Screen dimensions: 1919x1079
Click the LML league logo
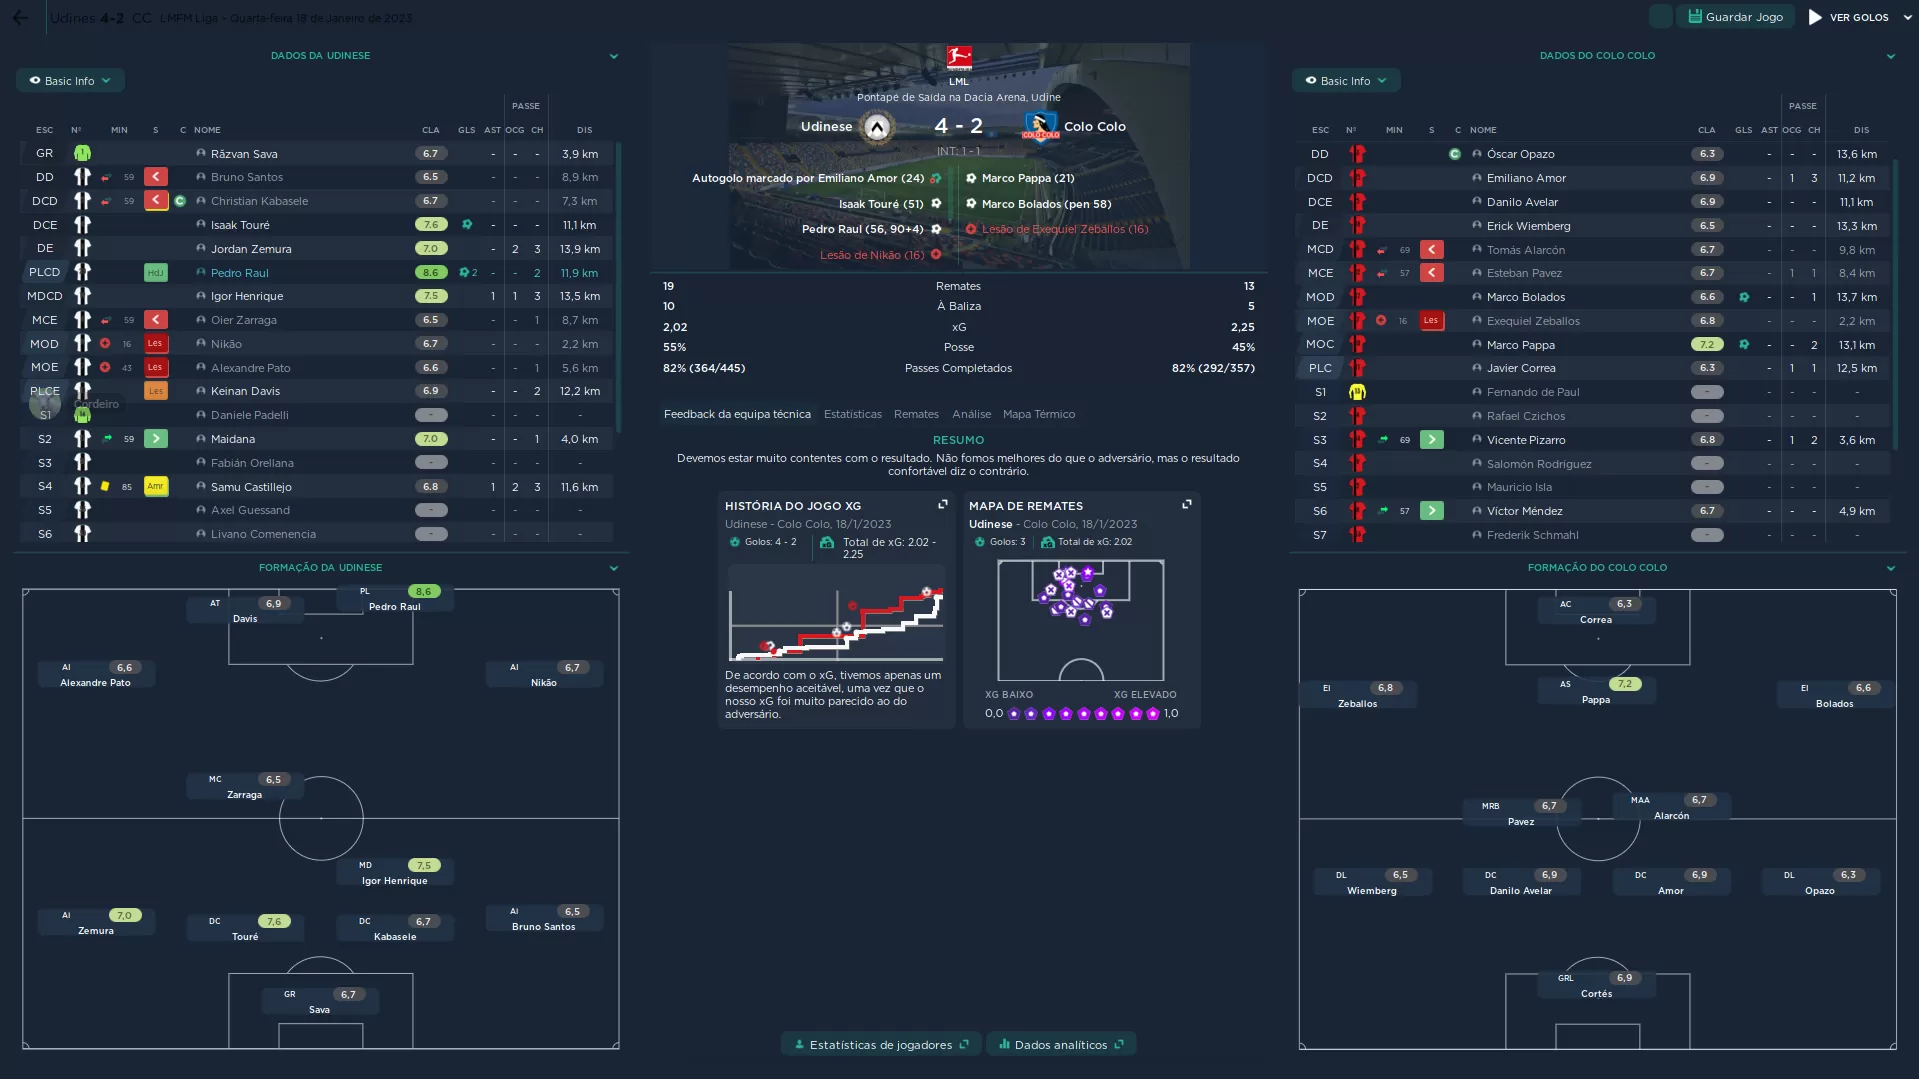click(958, 58)
